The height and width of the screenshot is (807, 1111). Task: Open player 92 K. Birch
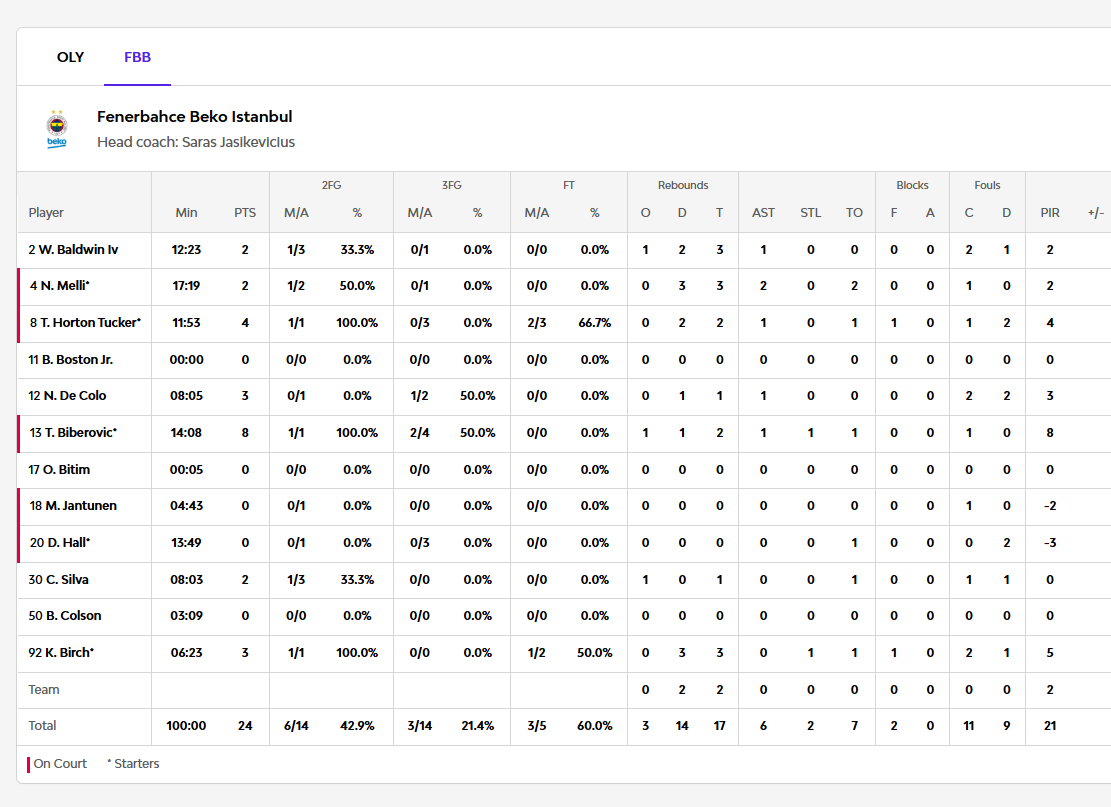[61, 653]
